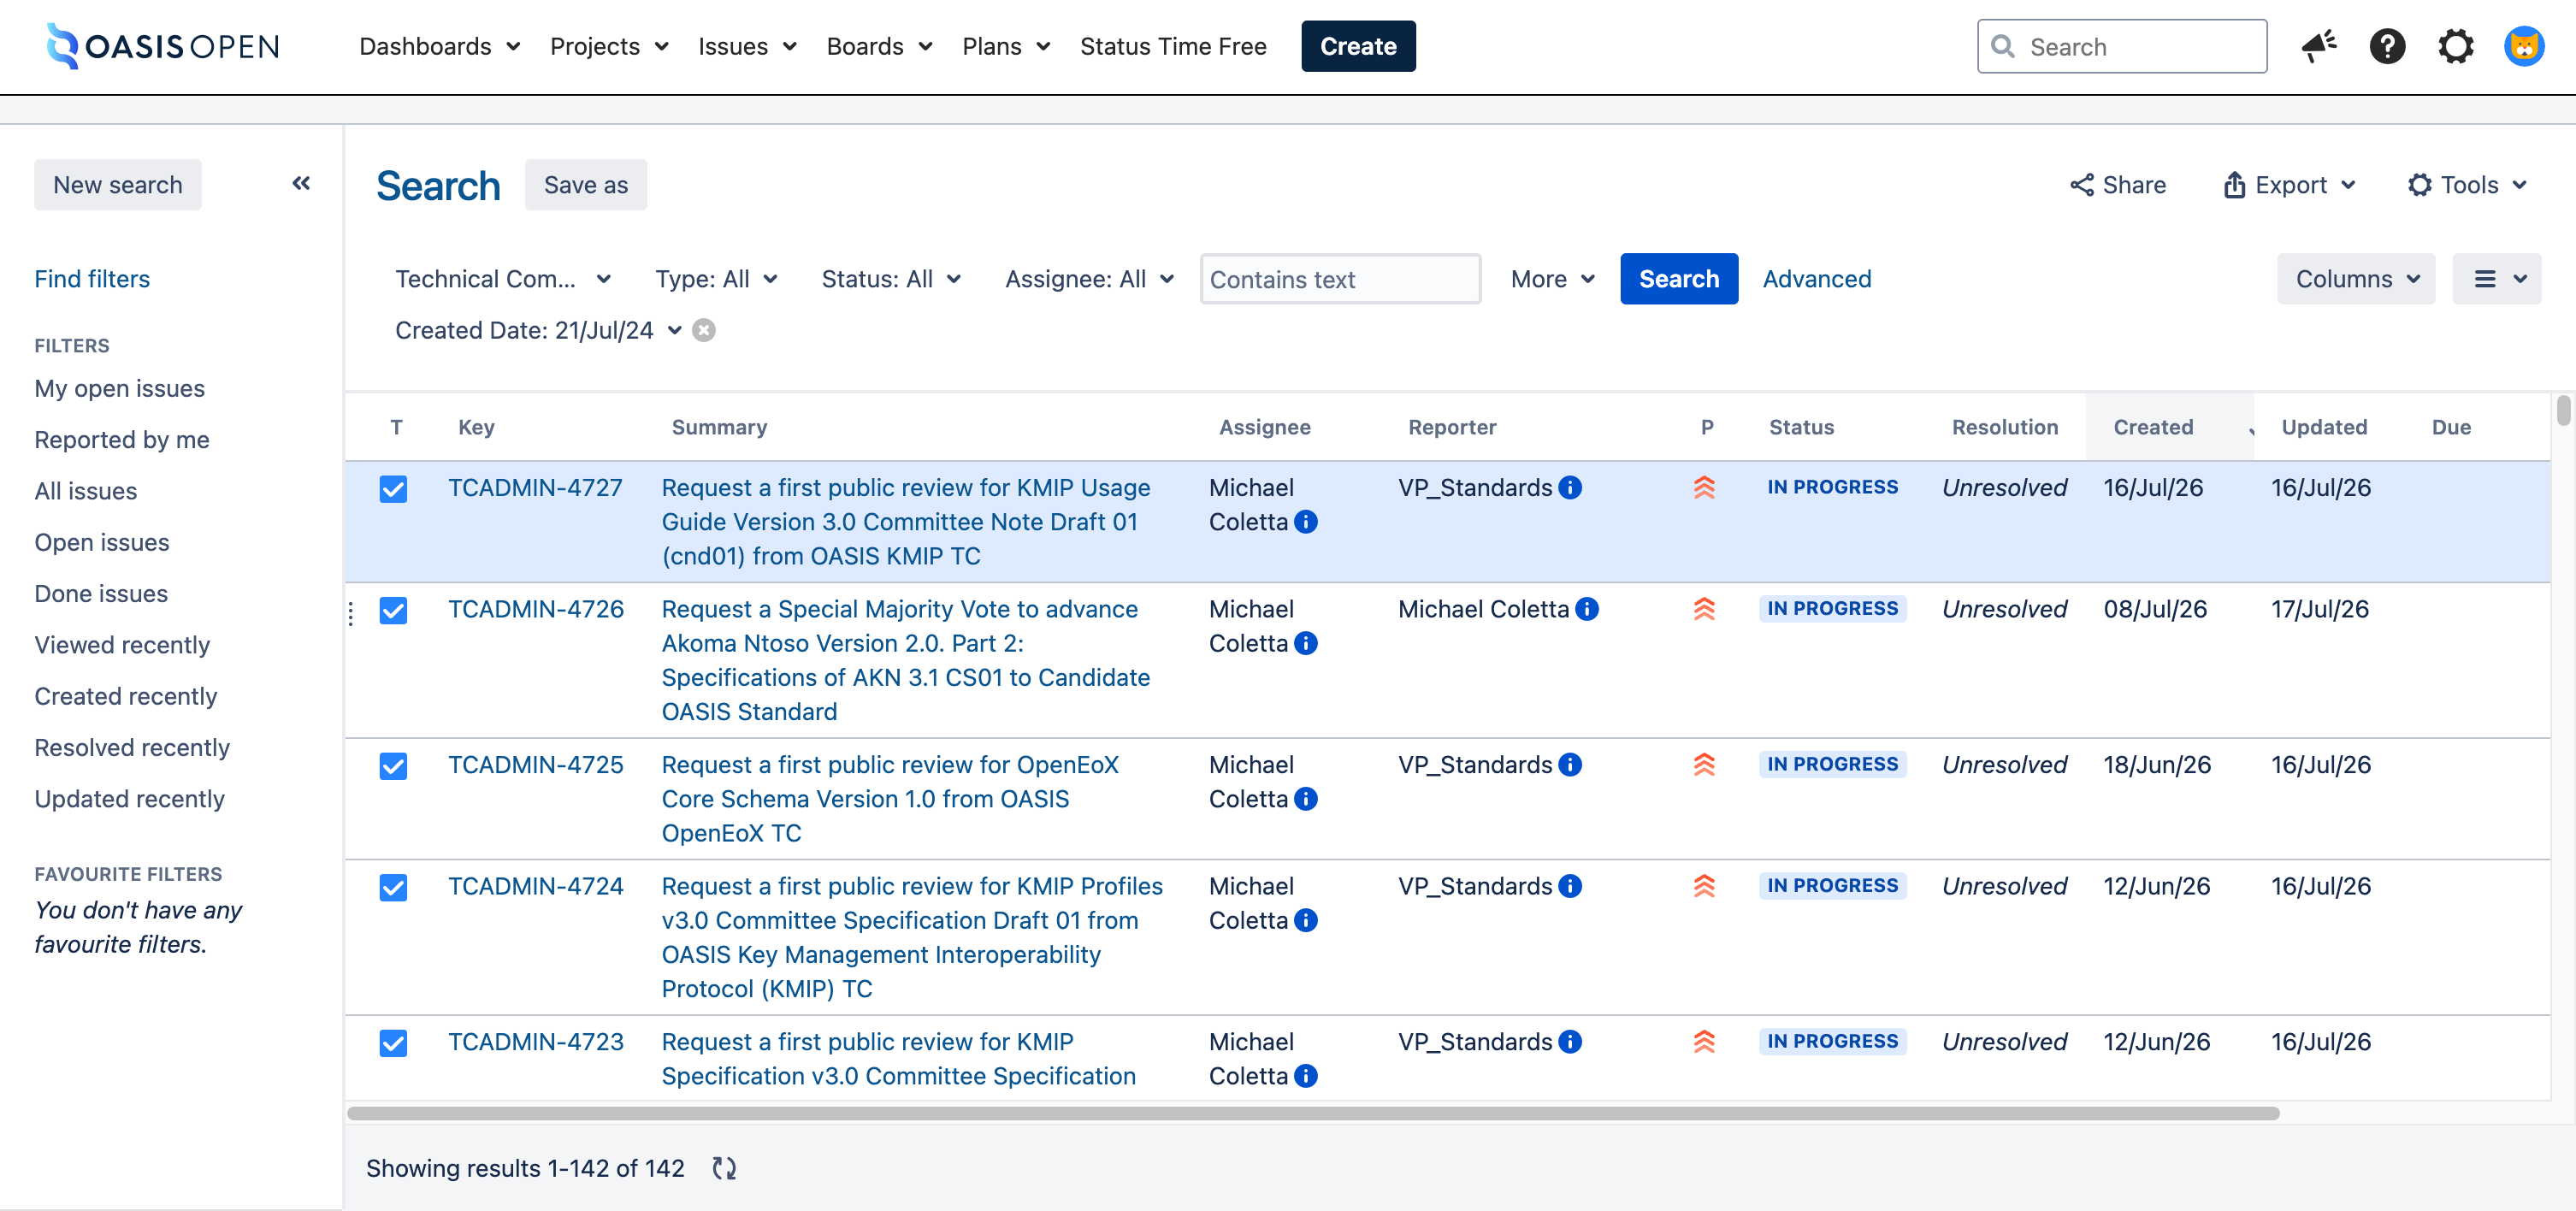This screenshot has width=2576, height=1211.
Task: Click the blue Search button
Action: 1678,279
